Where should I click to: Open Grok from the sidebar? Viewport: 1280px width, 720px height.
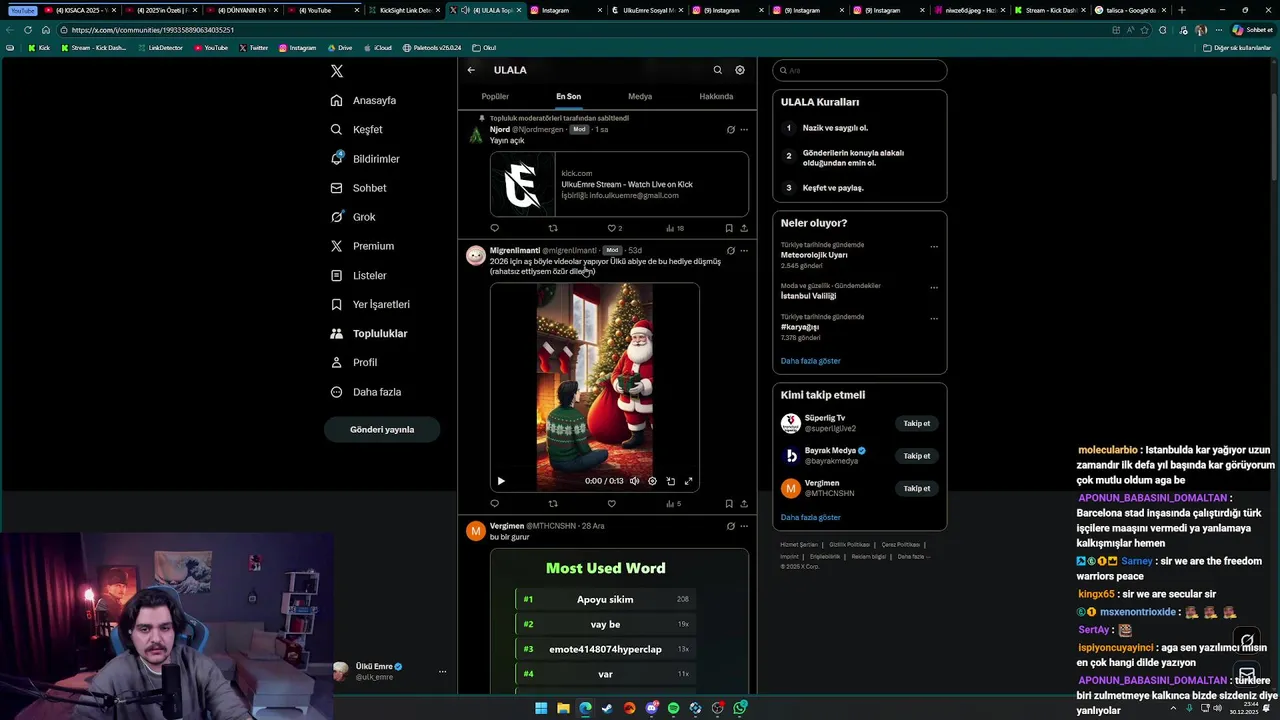click(353, 217)
